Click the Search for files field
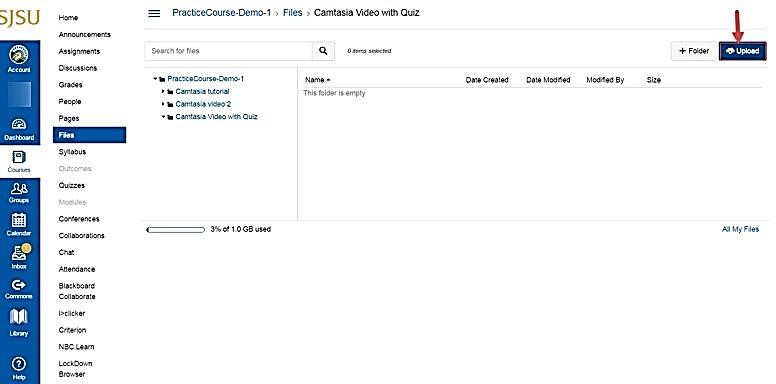The width and height of the screenshot is (776, 384). (229, 50)
